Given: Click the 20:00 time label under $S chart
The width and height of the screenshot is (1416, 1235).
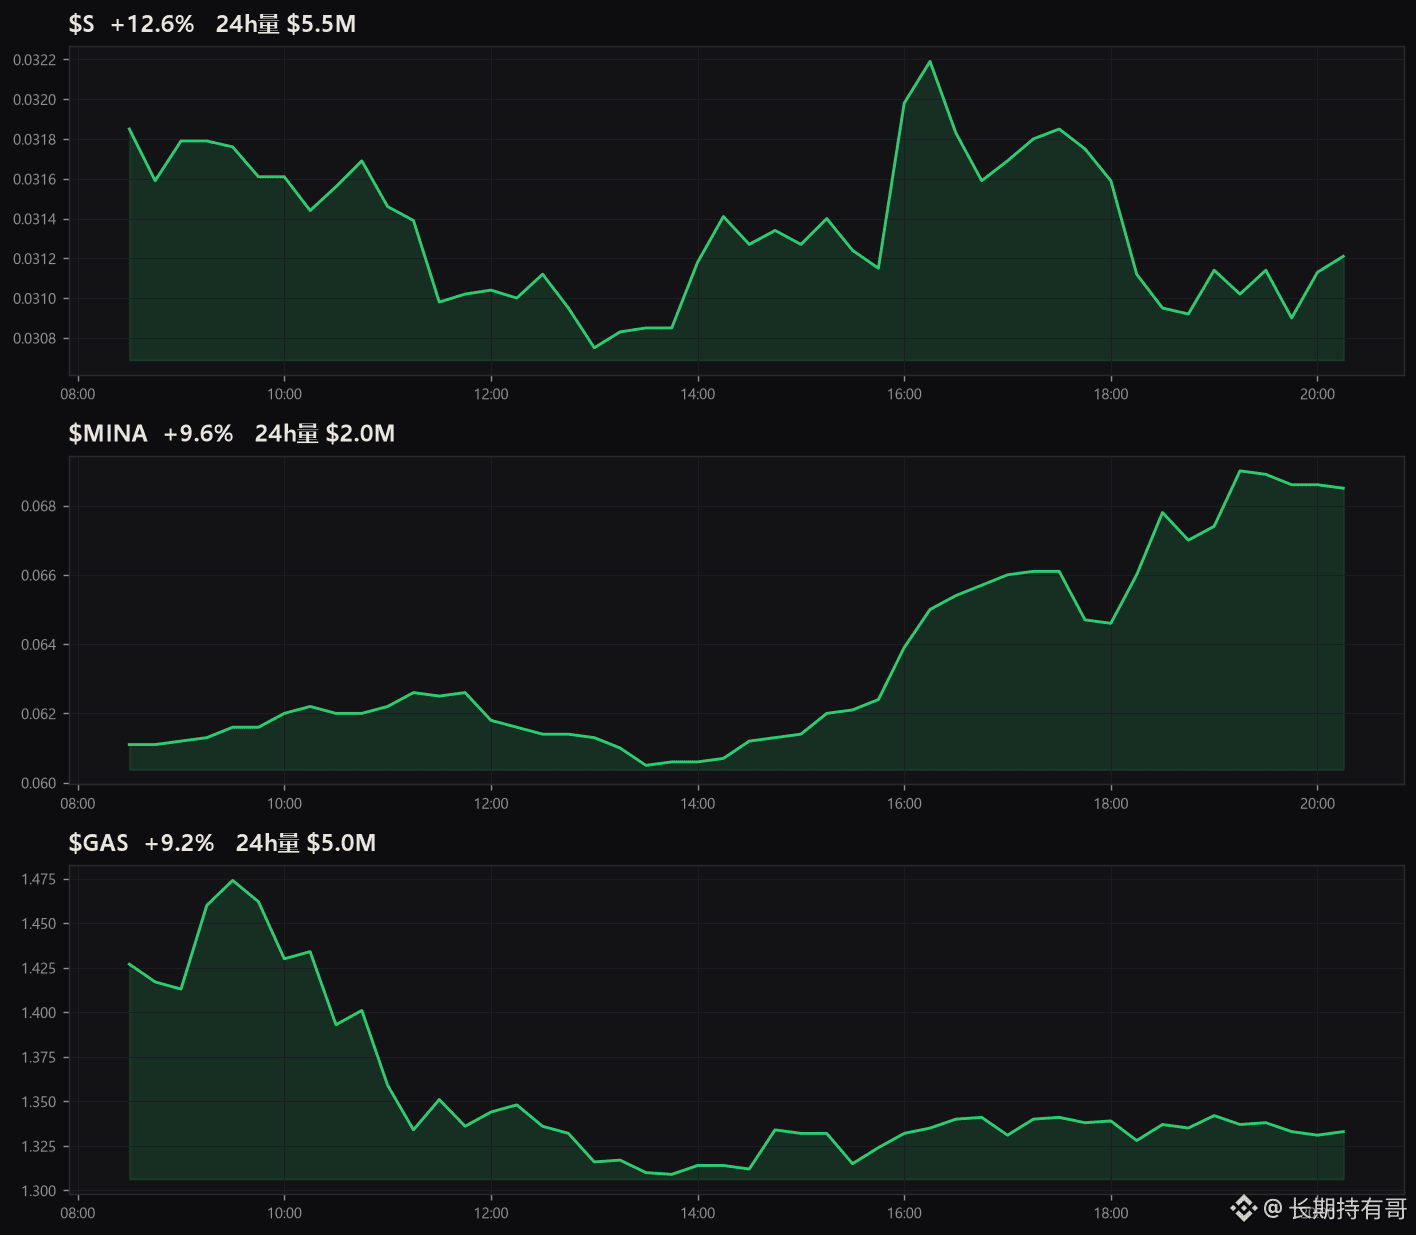Looking at the screenshot, I should pos(1317,394).
